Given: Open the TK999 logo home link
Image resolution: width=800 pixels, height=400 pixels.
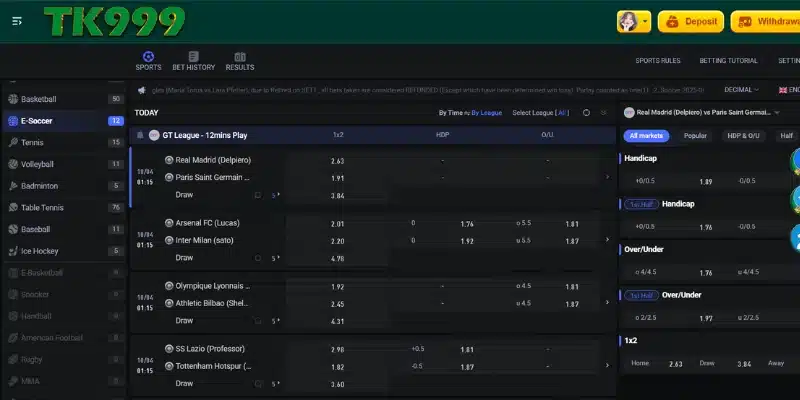Looking at the screenshot, I should tap(114, 21).
